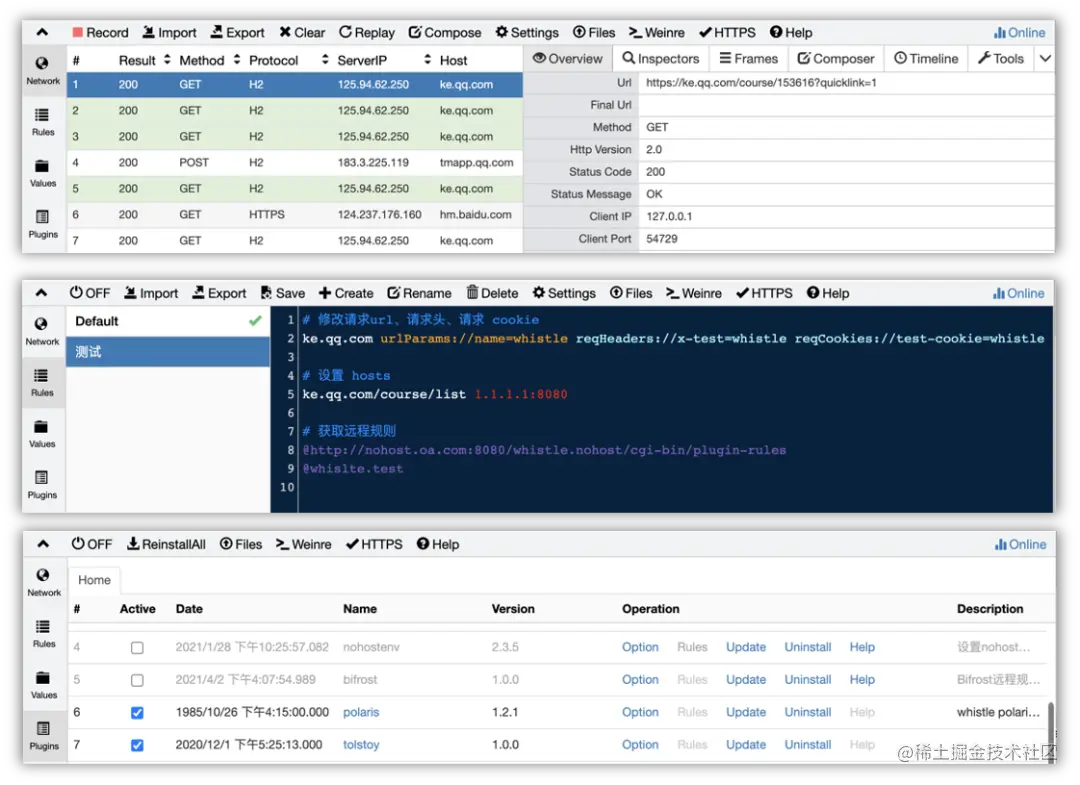Open Files in the Plugins panel toolbar
This screenshot has width=1080, height=785.
tap(241, 545)
